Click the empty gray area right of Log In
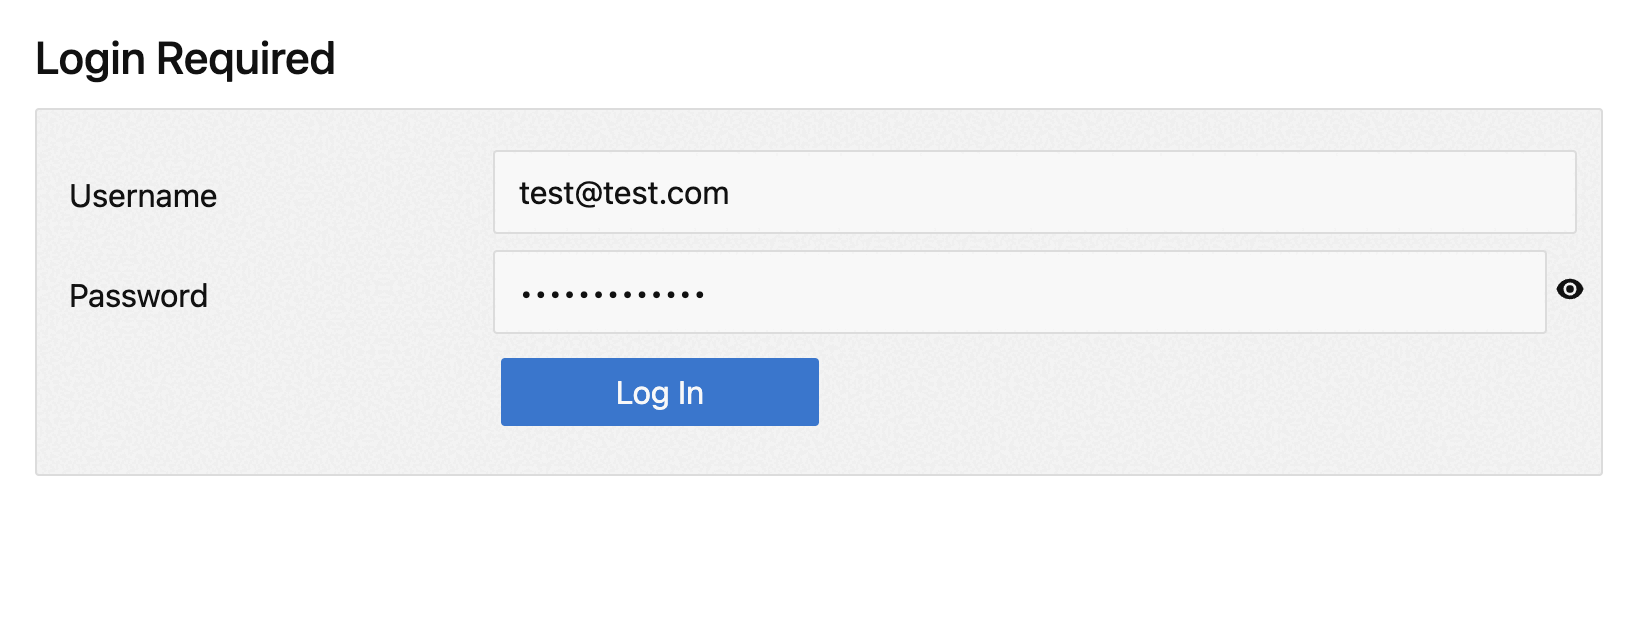The height and width of the screenshot is (632, 1628). pyautogui.click(x=1200, y=400)
